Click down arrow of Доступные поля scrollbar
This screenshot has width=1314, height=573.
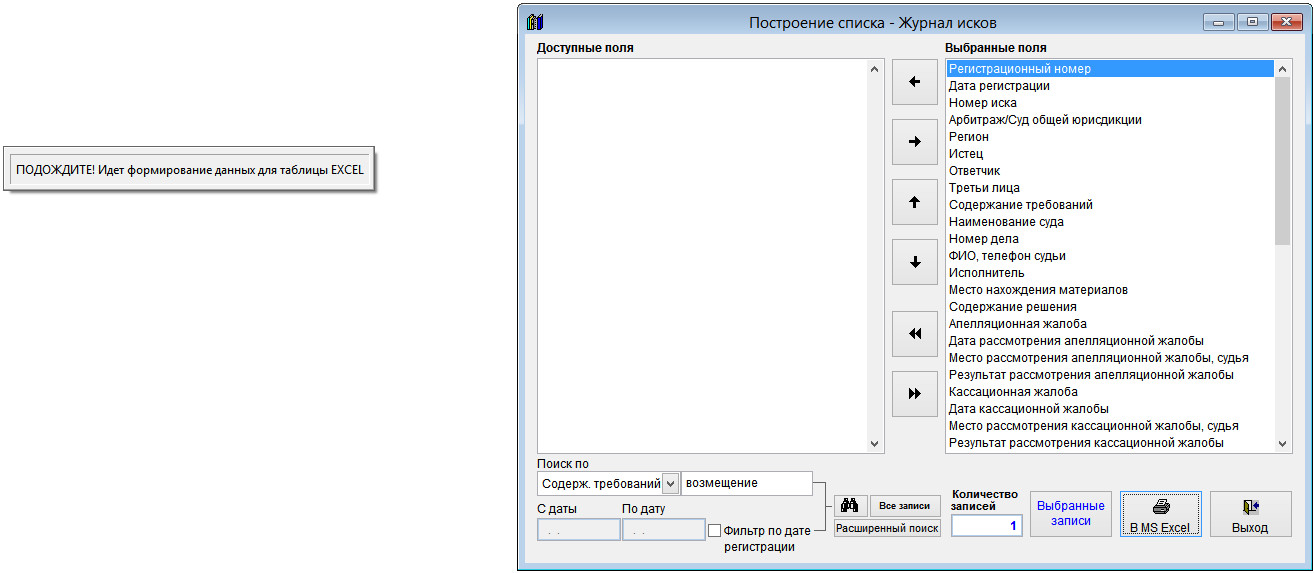[876, 444]
